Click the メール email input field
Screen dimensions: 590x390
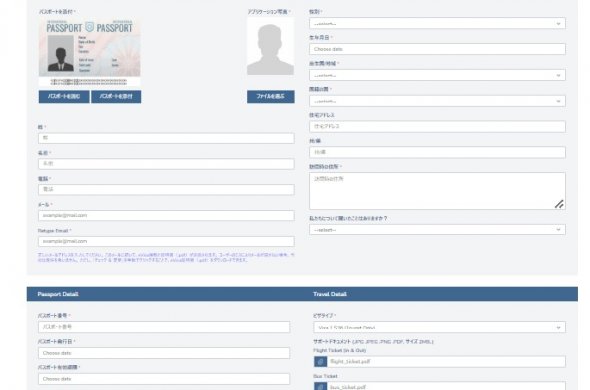coord(166,215)
